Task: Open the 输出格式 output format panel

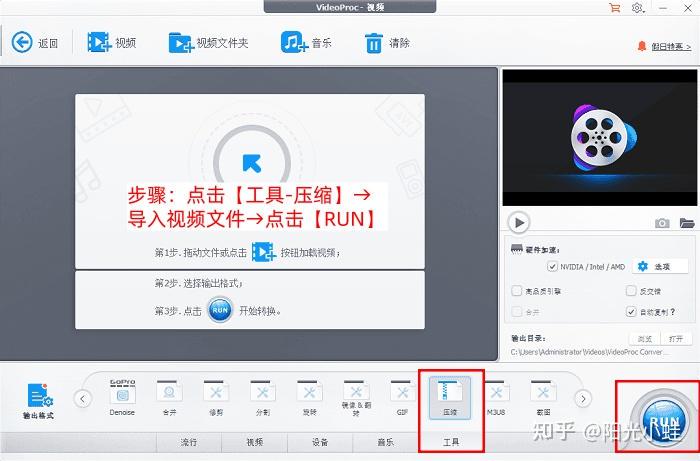Action: [40, 400]
